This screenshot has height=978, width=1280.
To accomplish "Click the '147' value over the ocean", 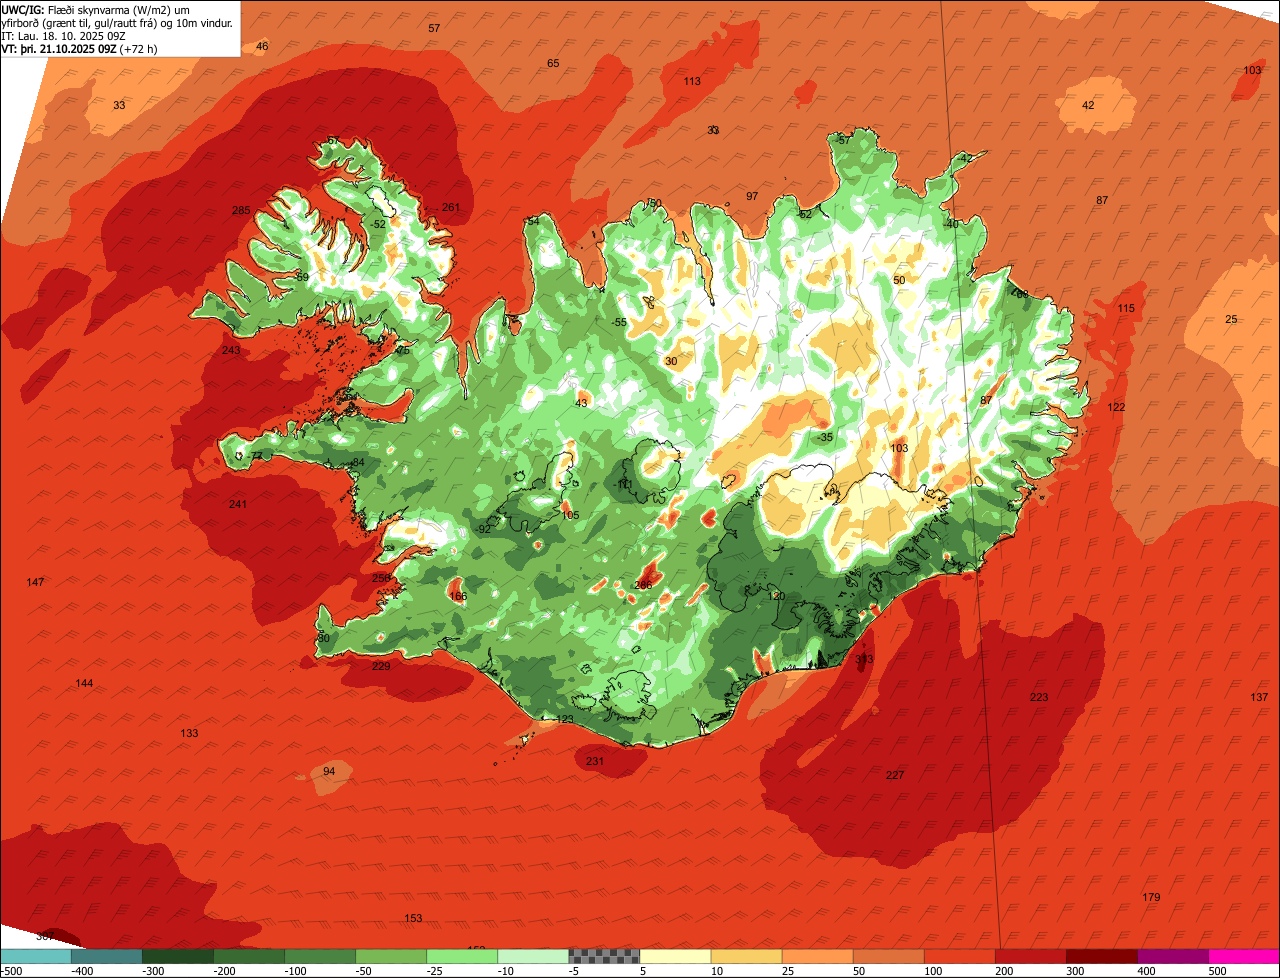I will pos(35,582).
